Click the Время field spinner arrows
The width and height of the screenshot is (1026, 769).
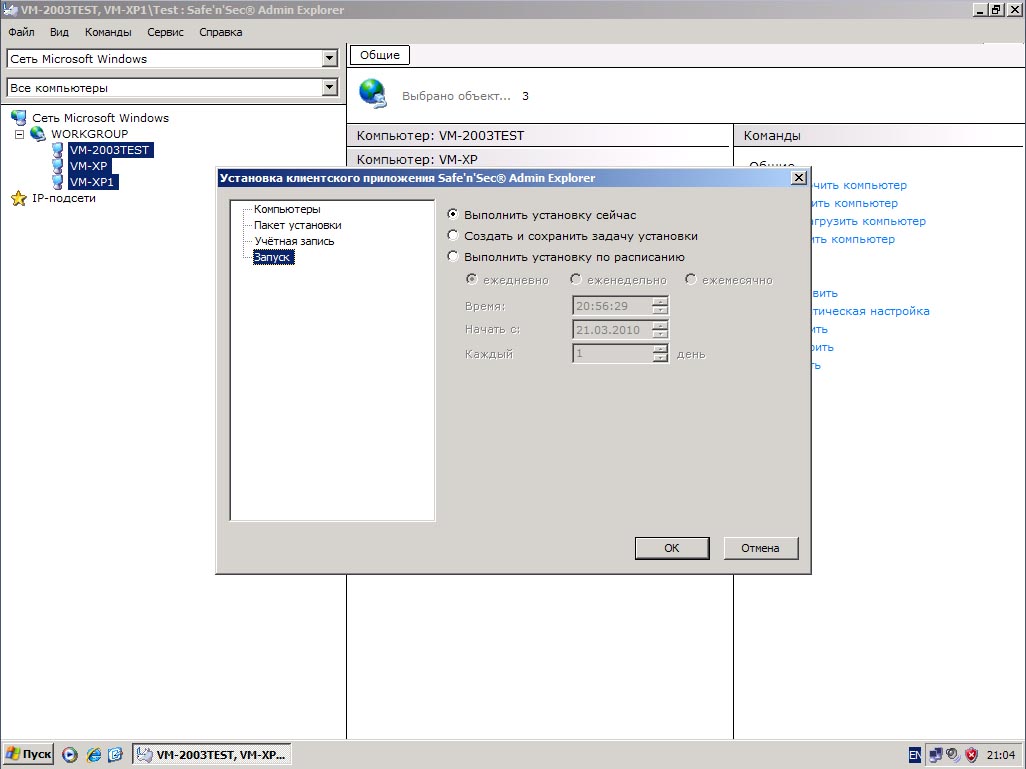[660, 306]
